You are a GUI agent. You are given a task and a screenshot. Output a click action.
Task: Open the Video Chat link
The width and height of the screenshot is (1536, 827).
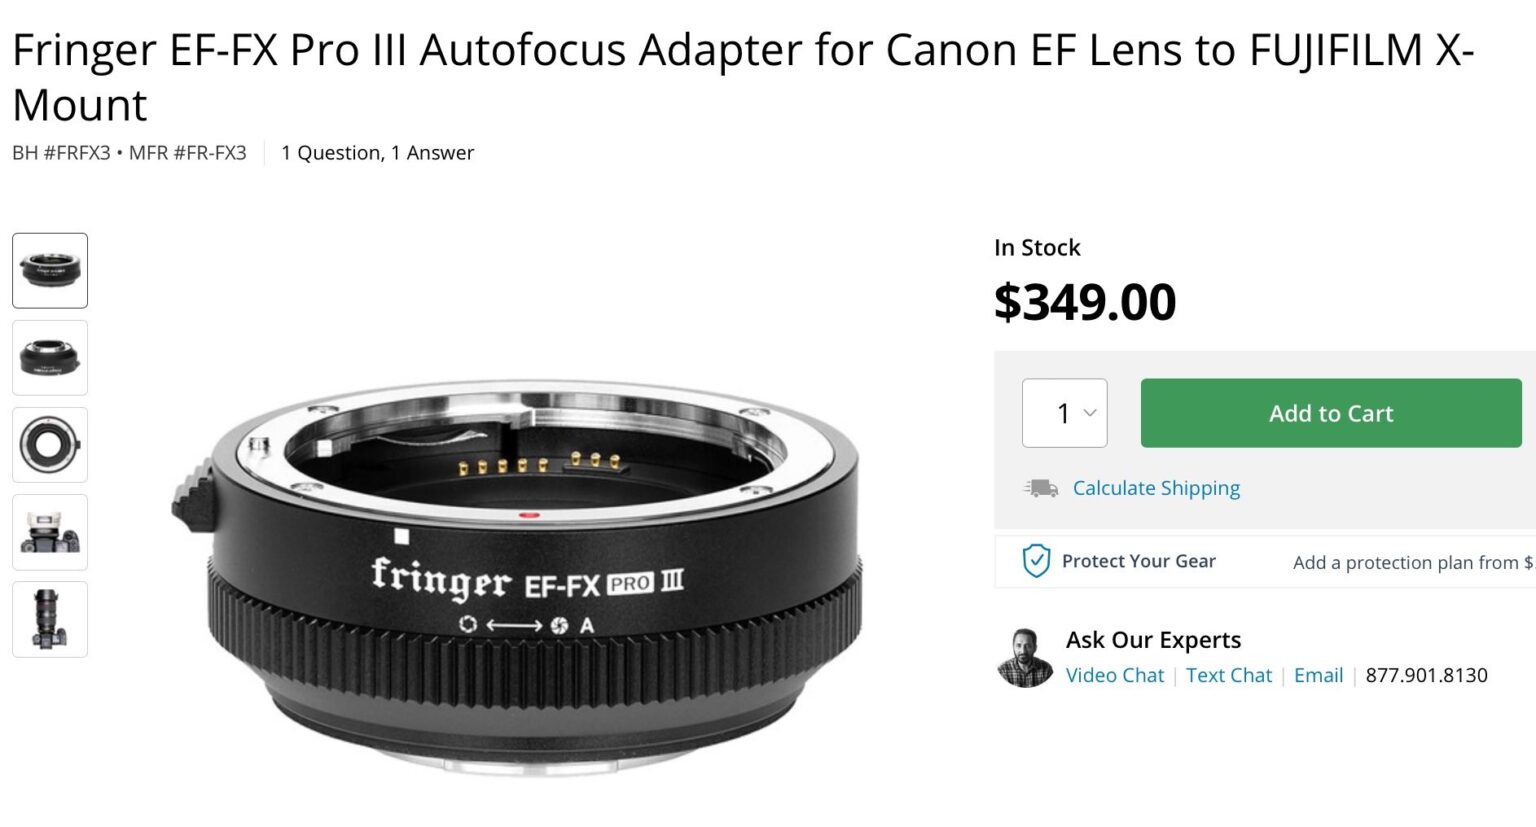pos(1114,675)
